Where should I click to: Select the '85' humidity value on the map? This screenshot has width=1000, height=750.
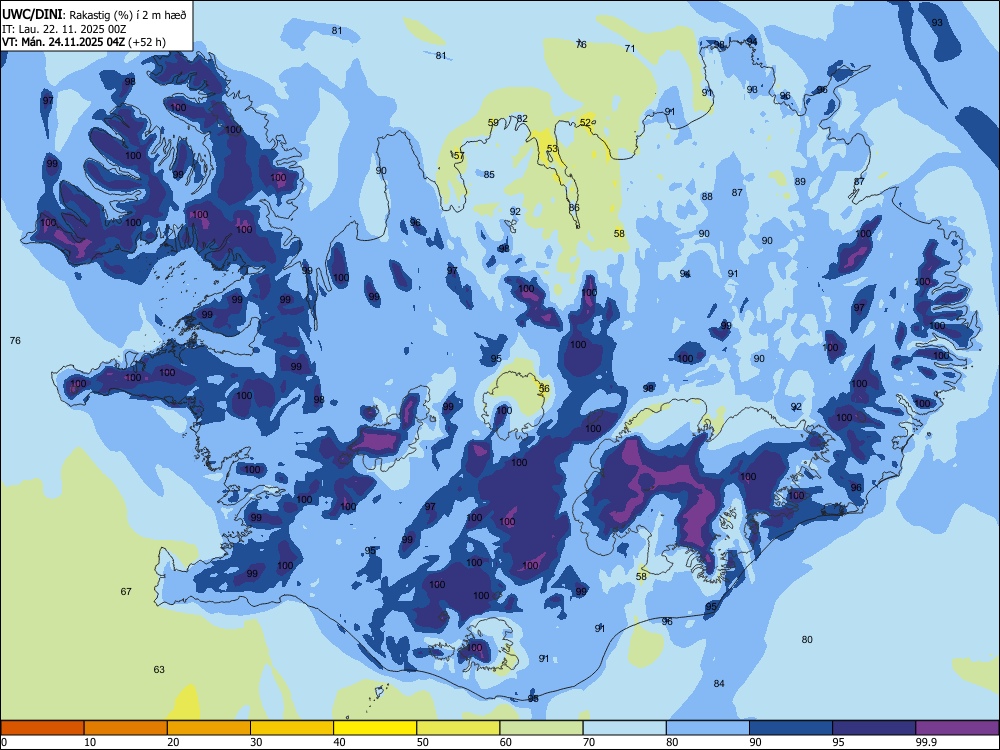(489, 175)
